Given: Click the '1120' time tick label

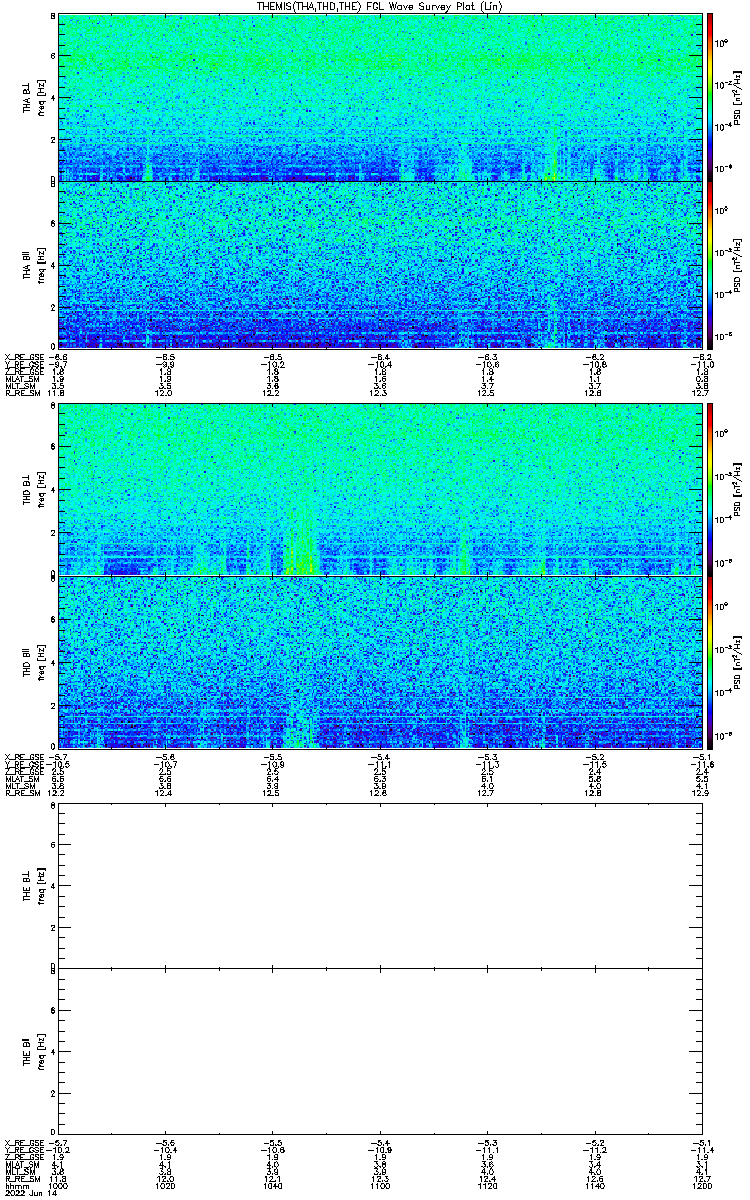Looking at the screenshot, I should click(487, 1186).
